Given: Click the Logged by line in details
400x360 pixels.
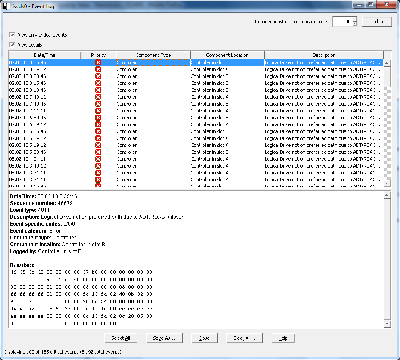Looking at the screenshot, I should coord(46,251).
